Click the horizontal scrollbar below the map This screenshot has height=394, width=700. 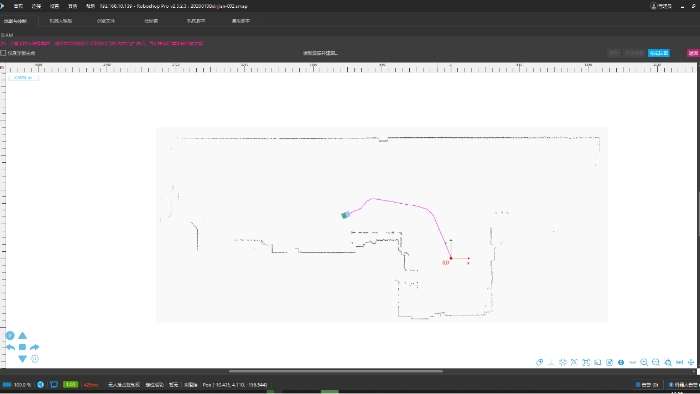[x=336, y=371]
